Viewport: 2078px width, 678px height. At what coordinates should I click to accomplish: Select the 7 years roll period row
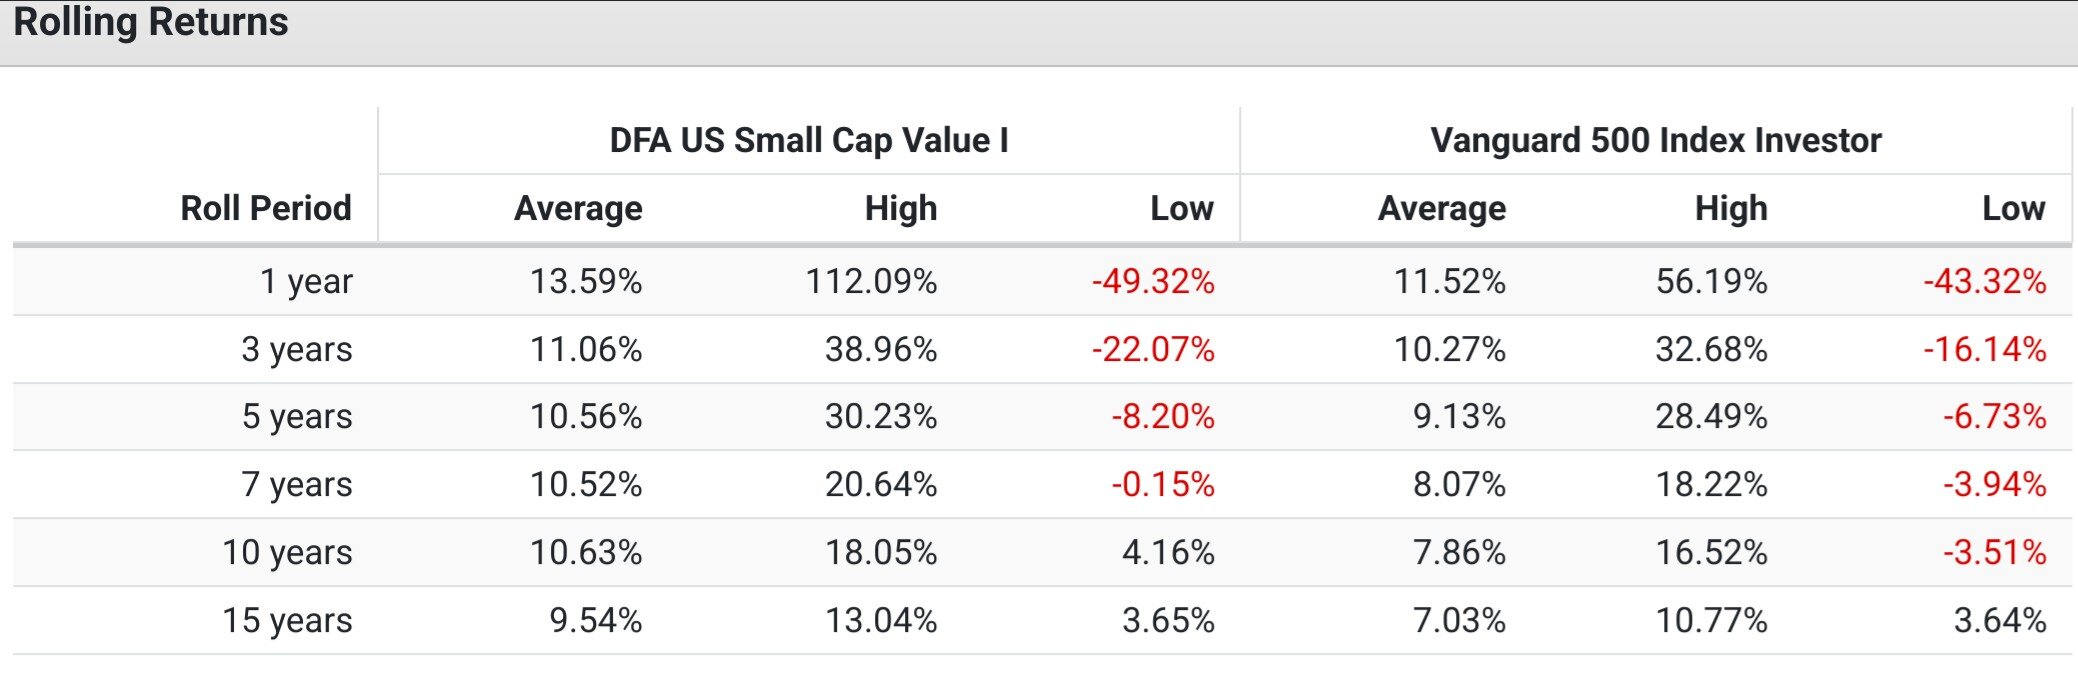click(x=297, y=484)
